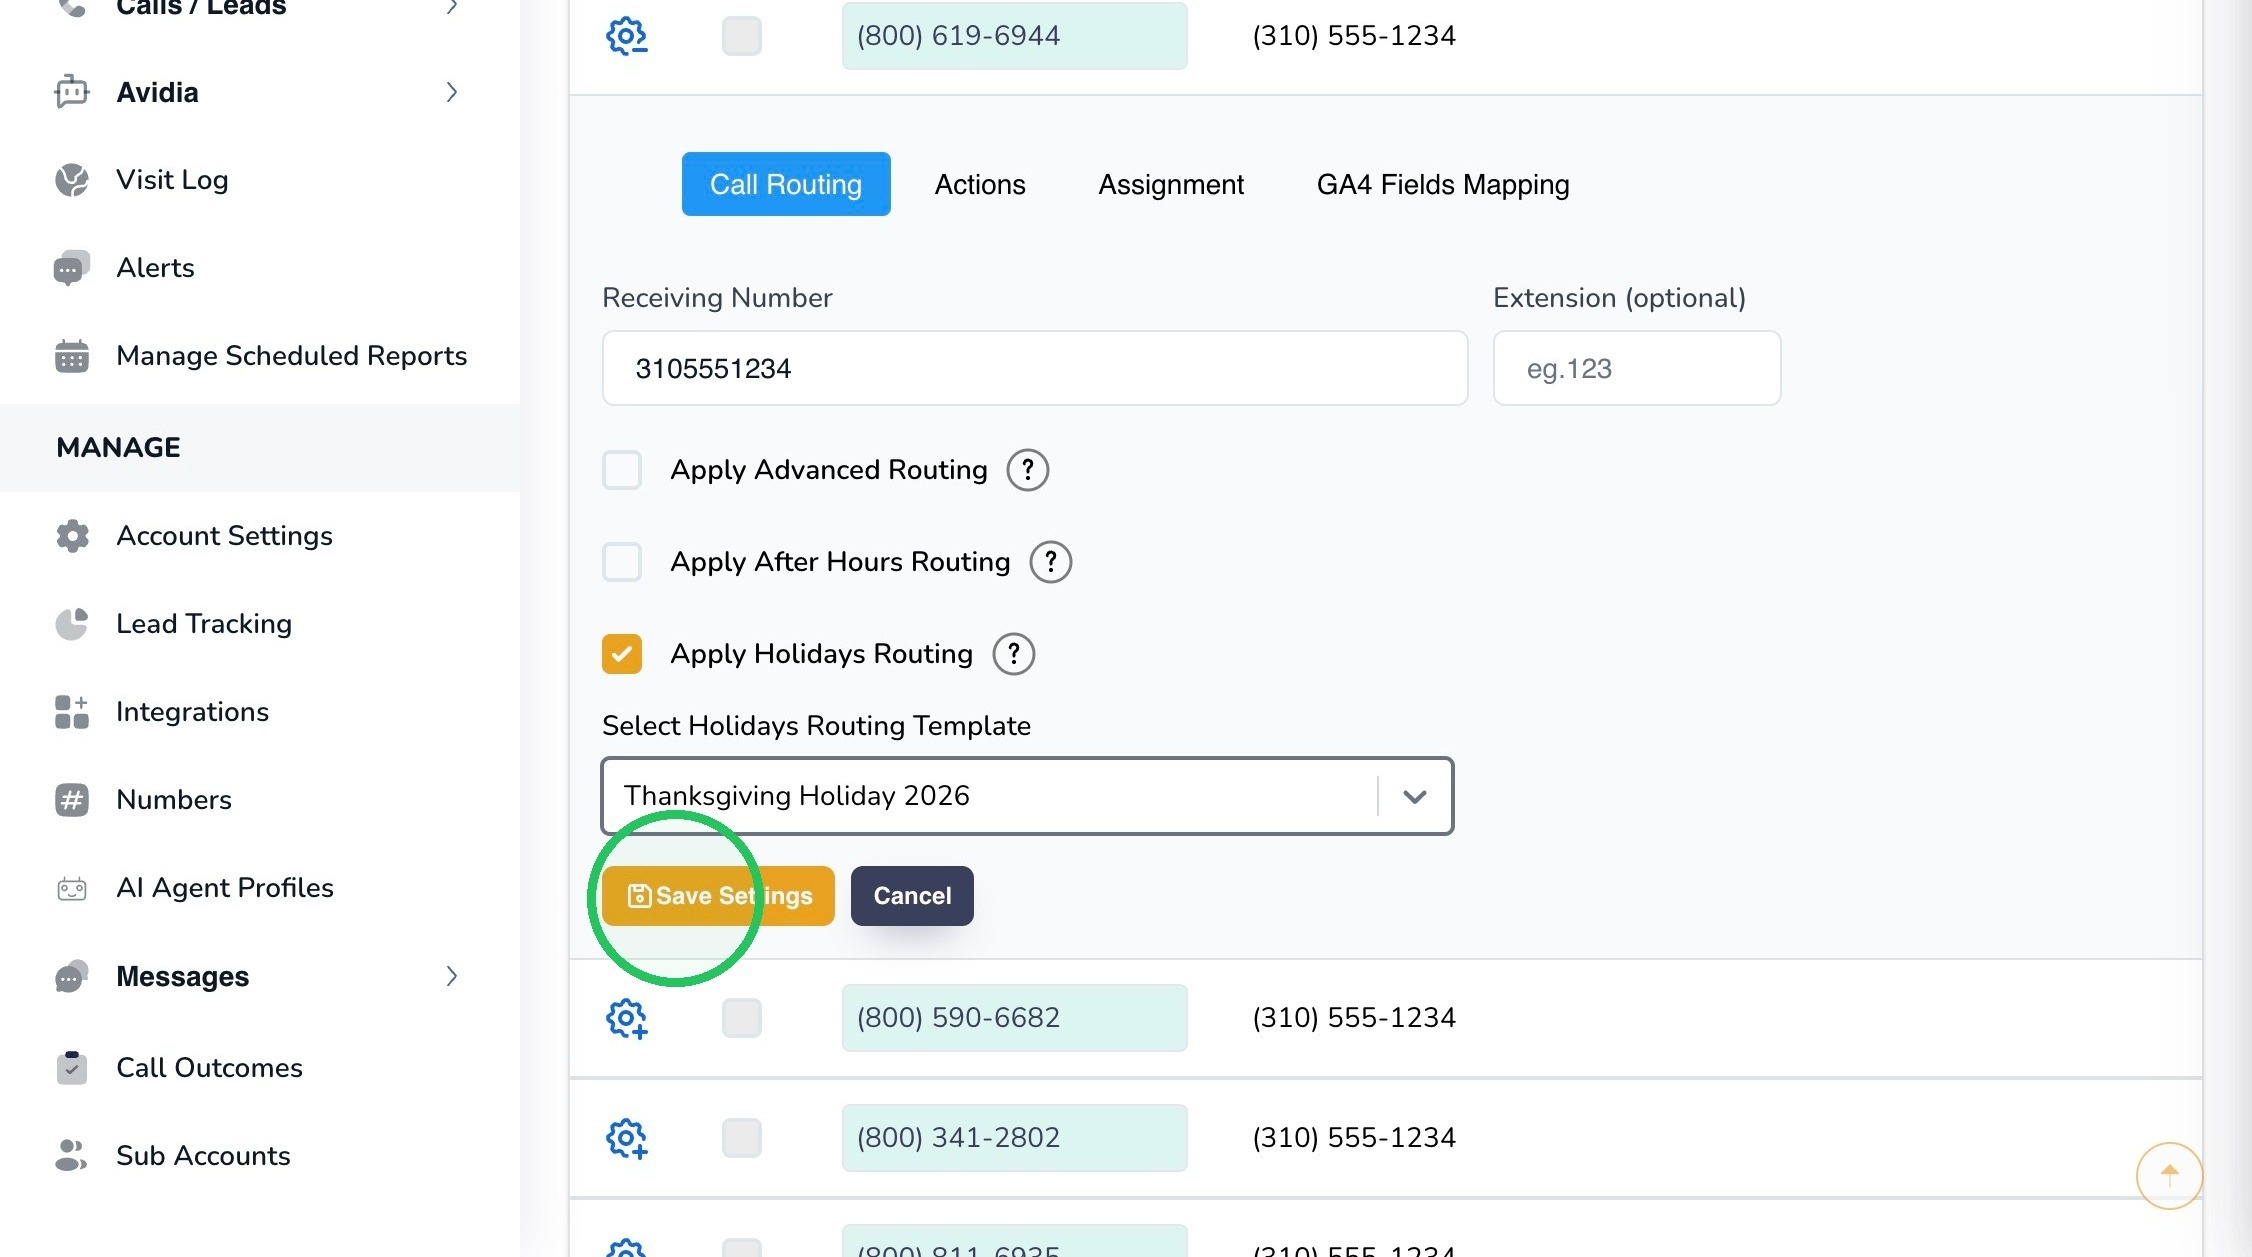Click the Account Settings gear icon
The width and height of the screenshot is (2252, 1257).
pos(71,536)
